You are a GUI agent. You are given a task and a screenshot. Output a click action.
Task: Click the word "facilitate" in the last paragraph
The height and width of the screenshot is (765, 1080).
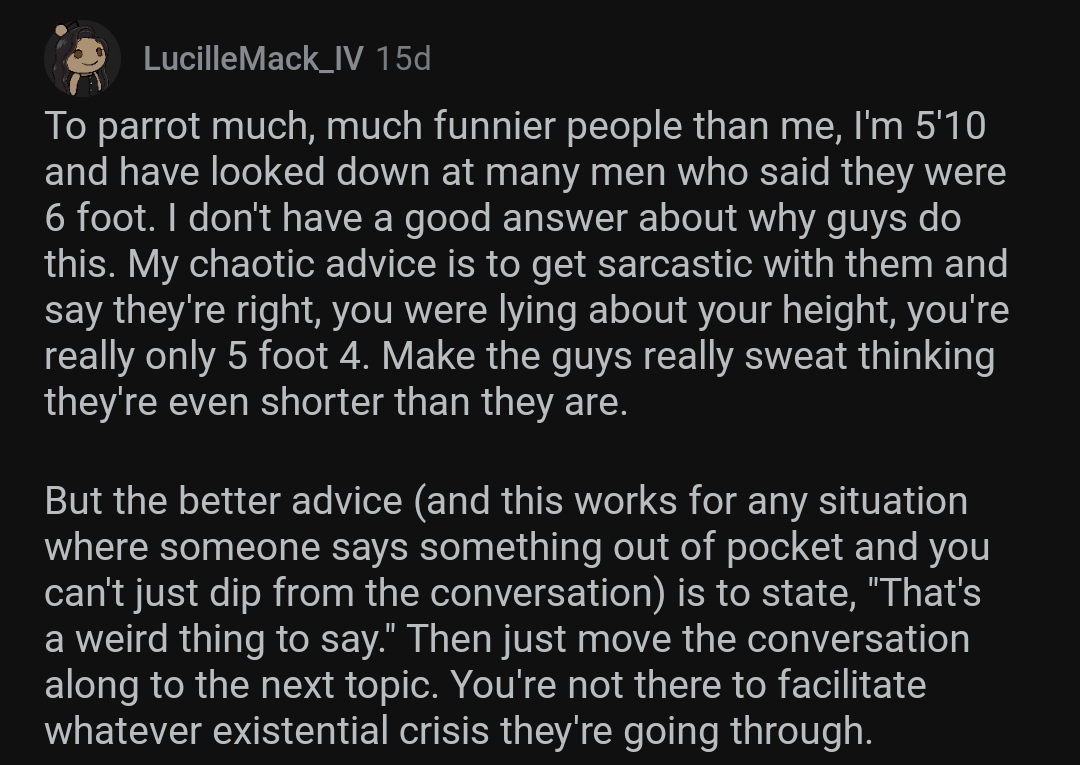point(852,685)
